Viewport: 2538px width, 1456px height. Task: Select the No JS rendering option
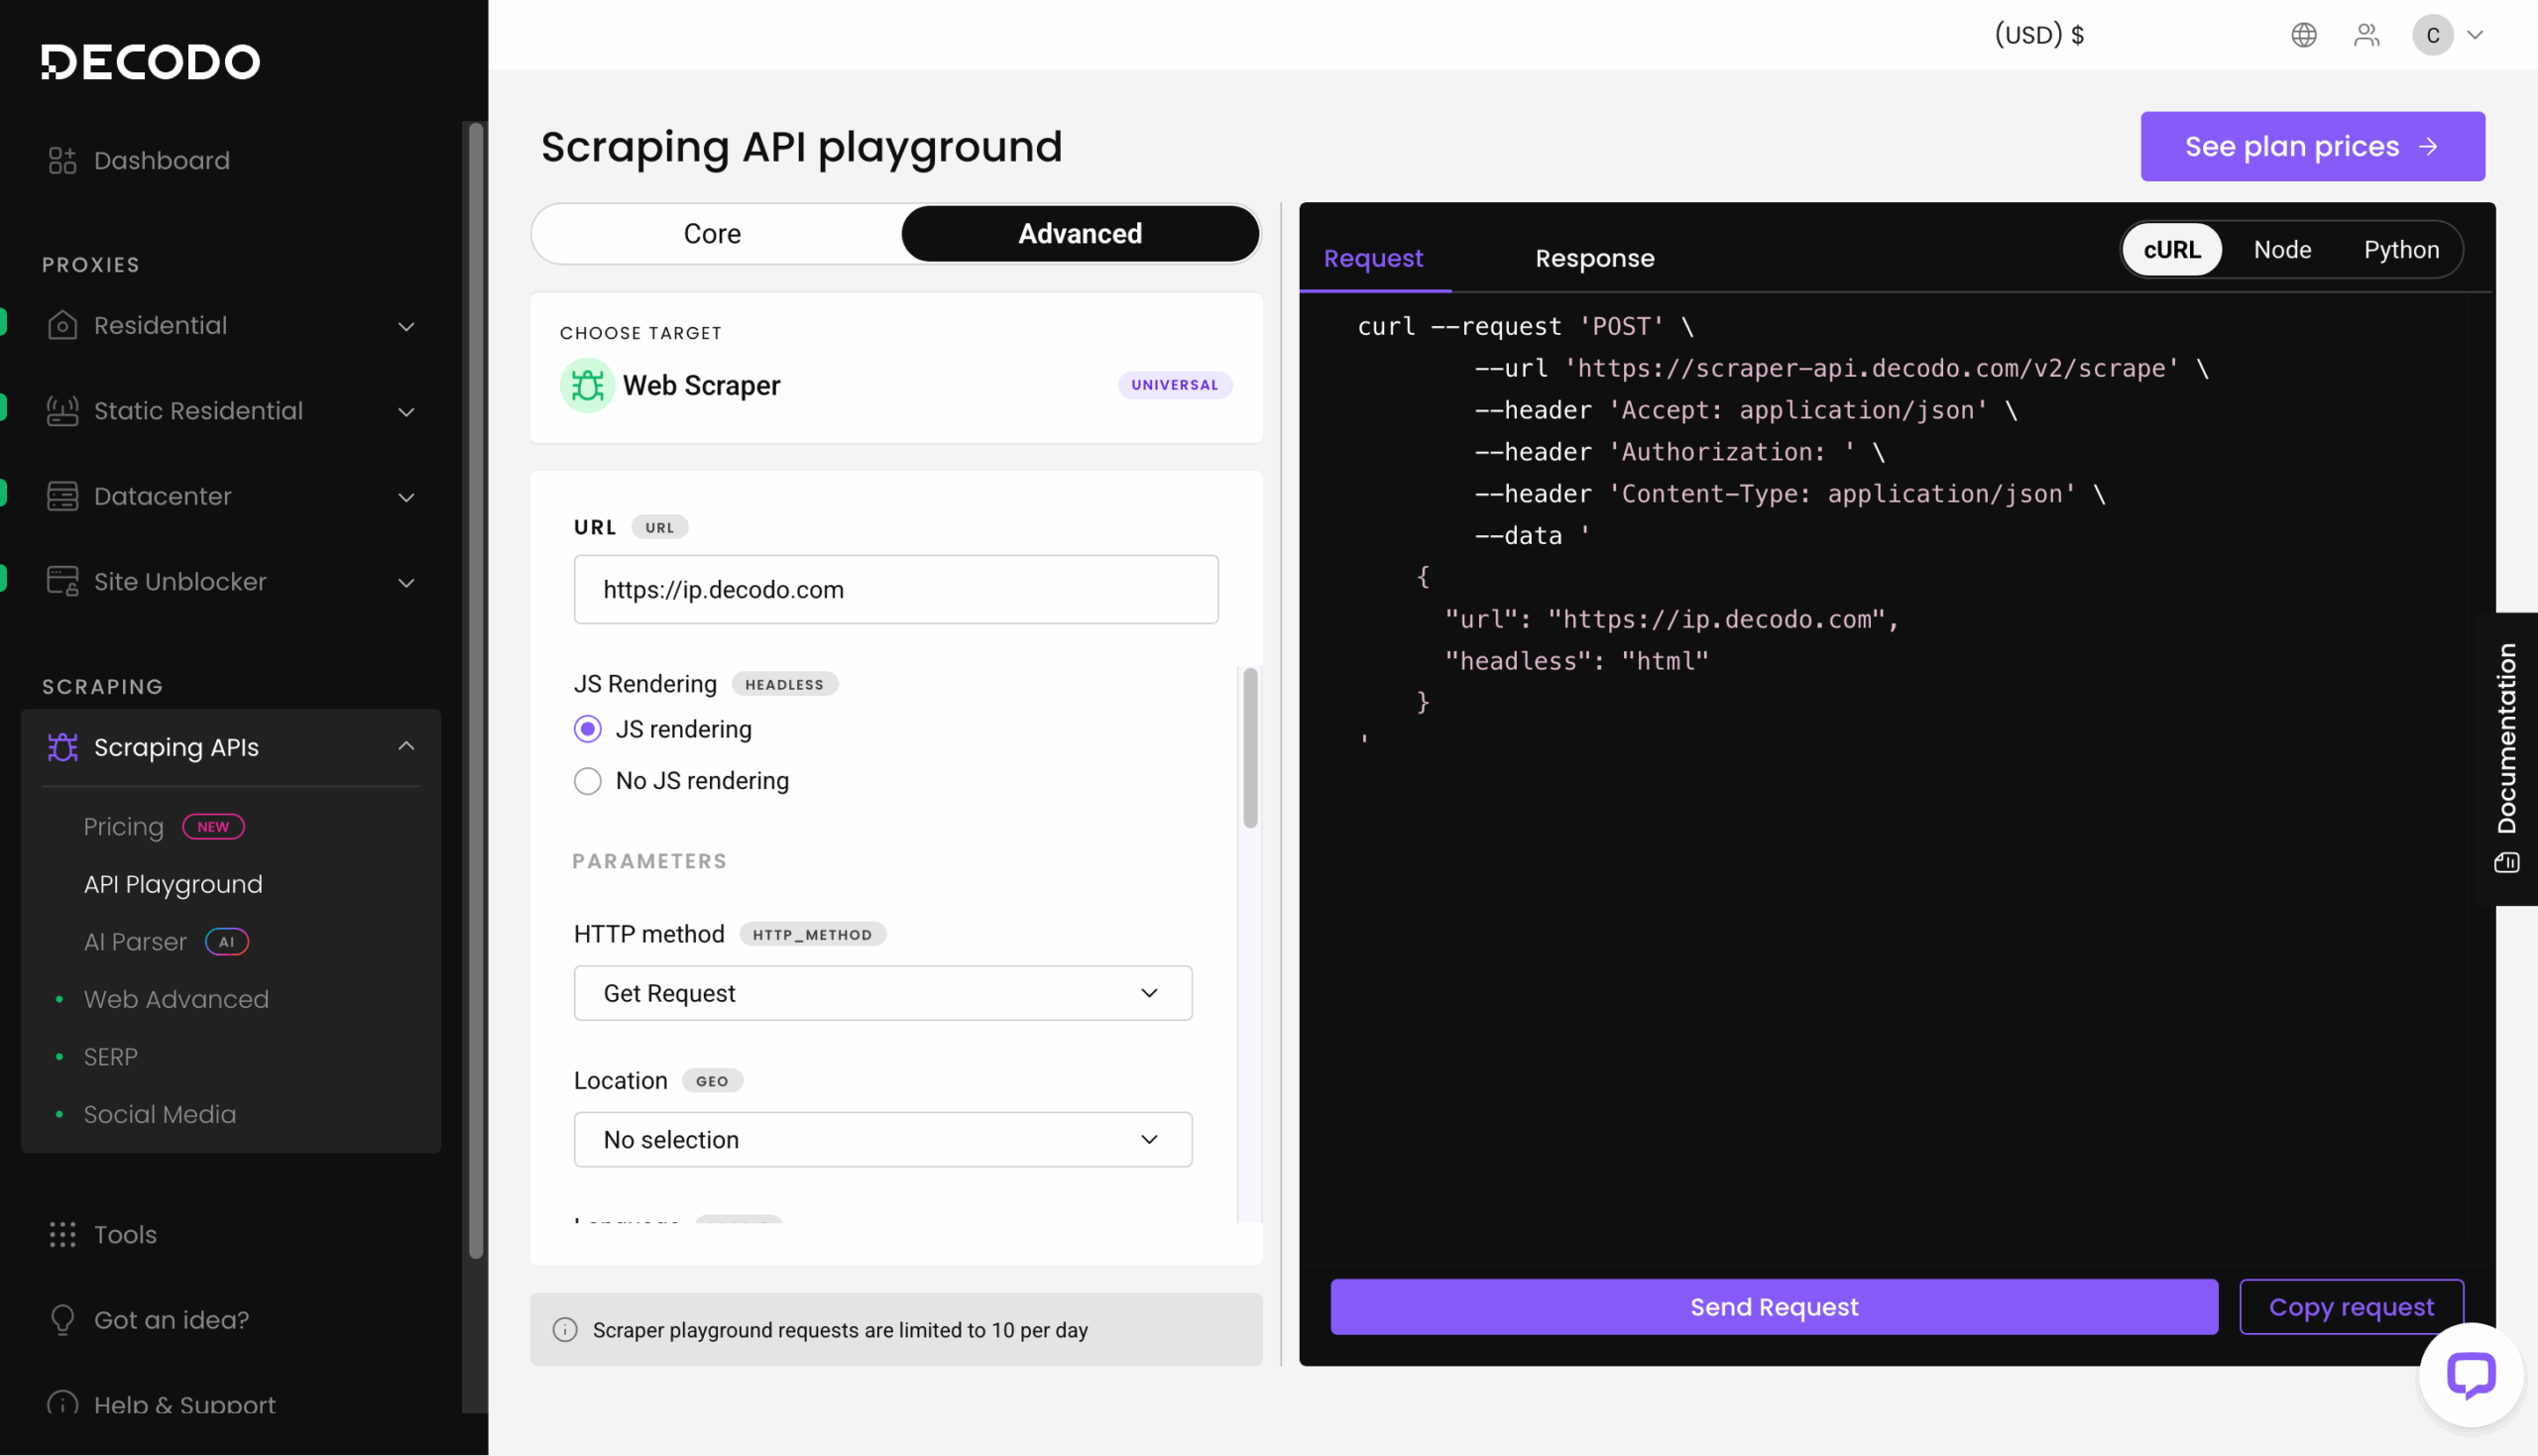click(588, 781)
